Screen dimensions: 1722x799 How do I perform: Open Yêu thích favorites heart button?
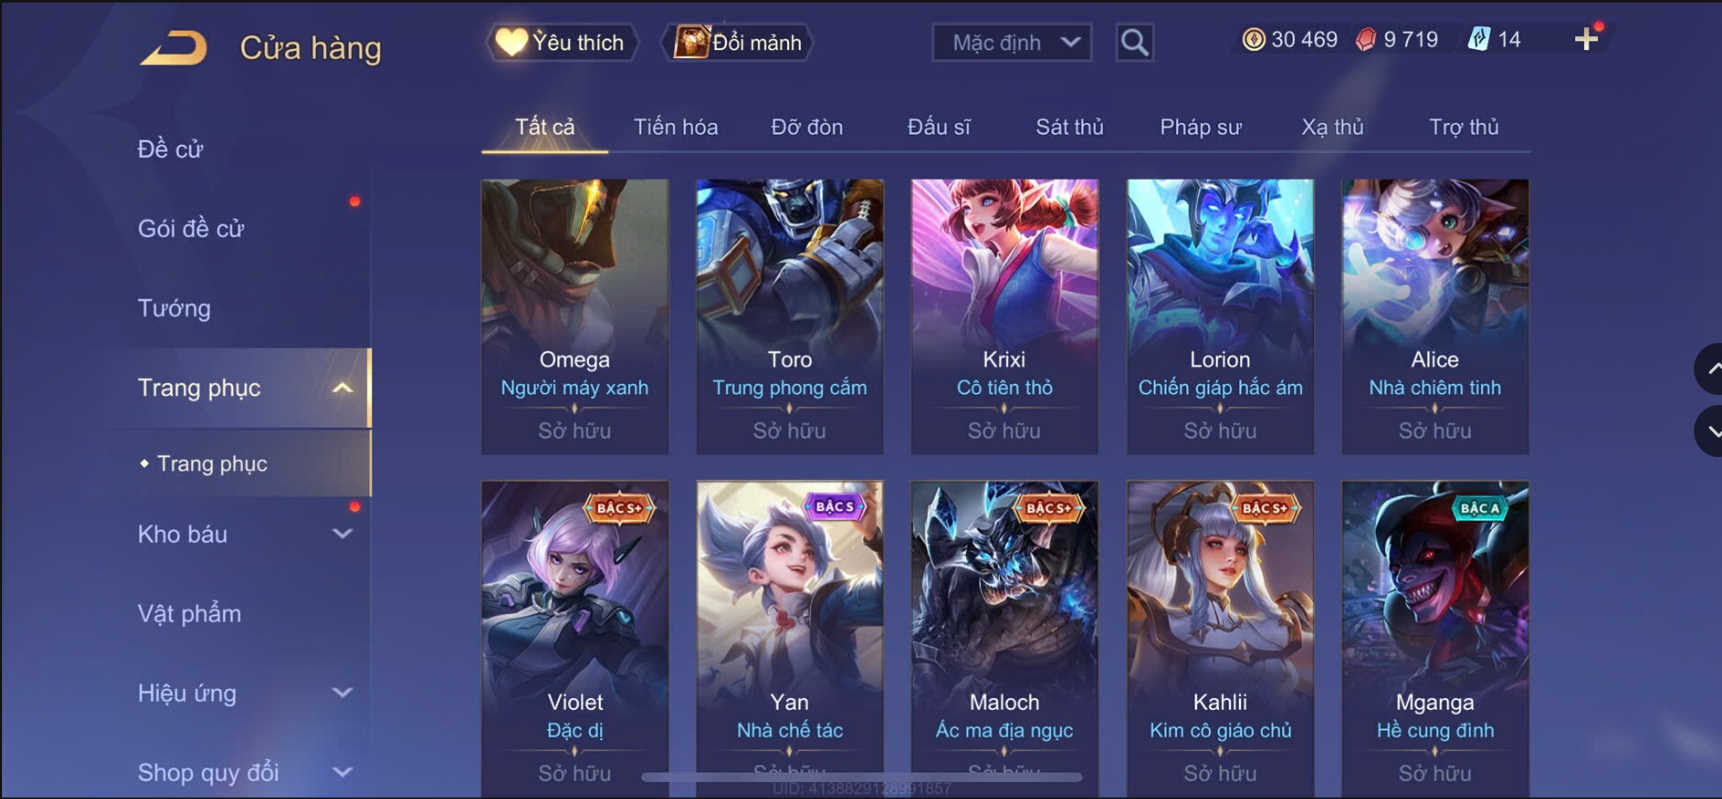[562, 42]
